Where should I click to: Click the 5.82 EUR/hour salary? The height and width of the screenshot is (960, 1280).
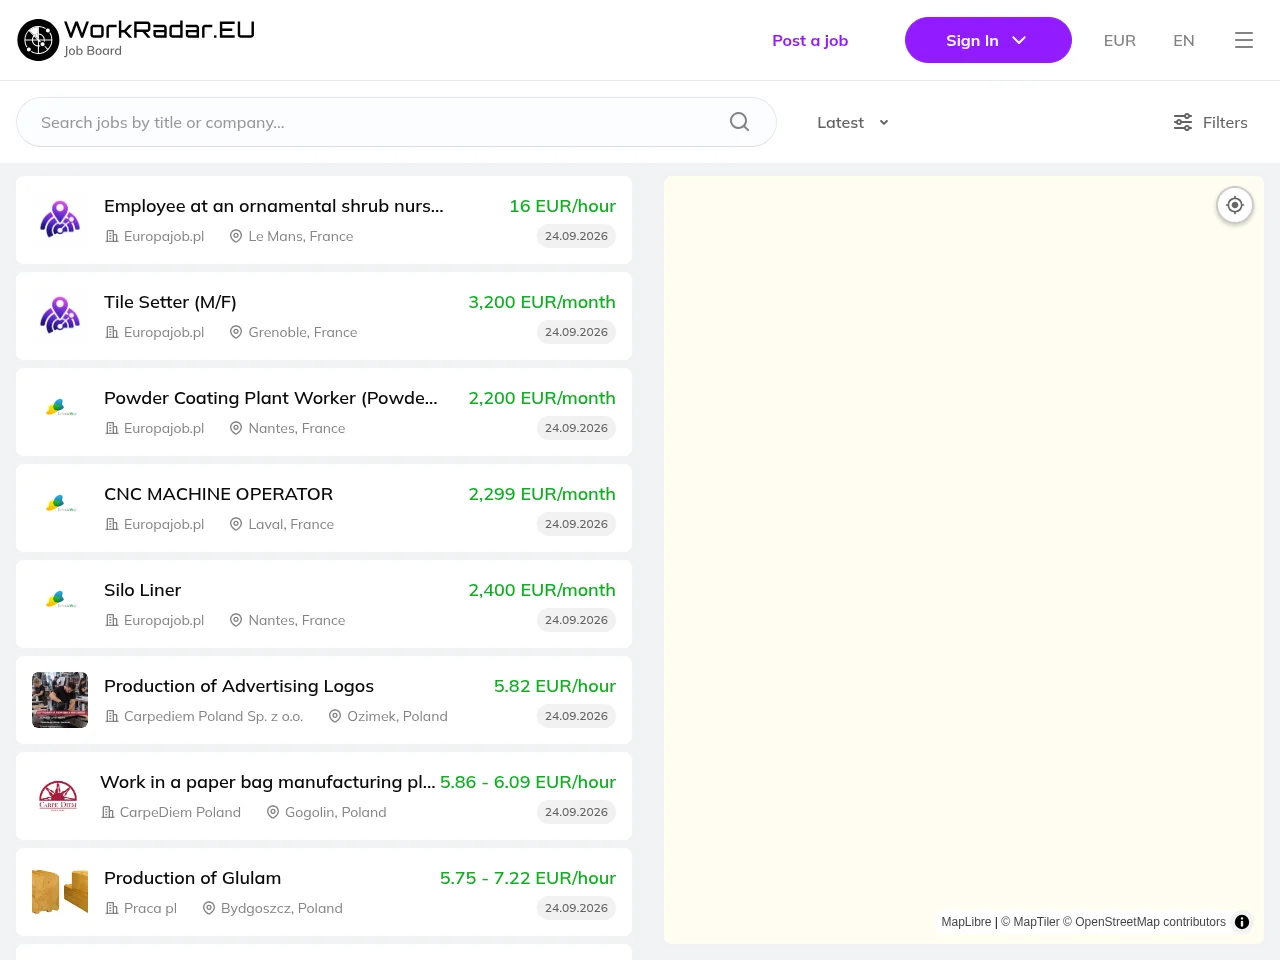coord(555,686)
